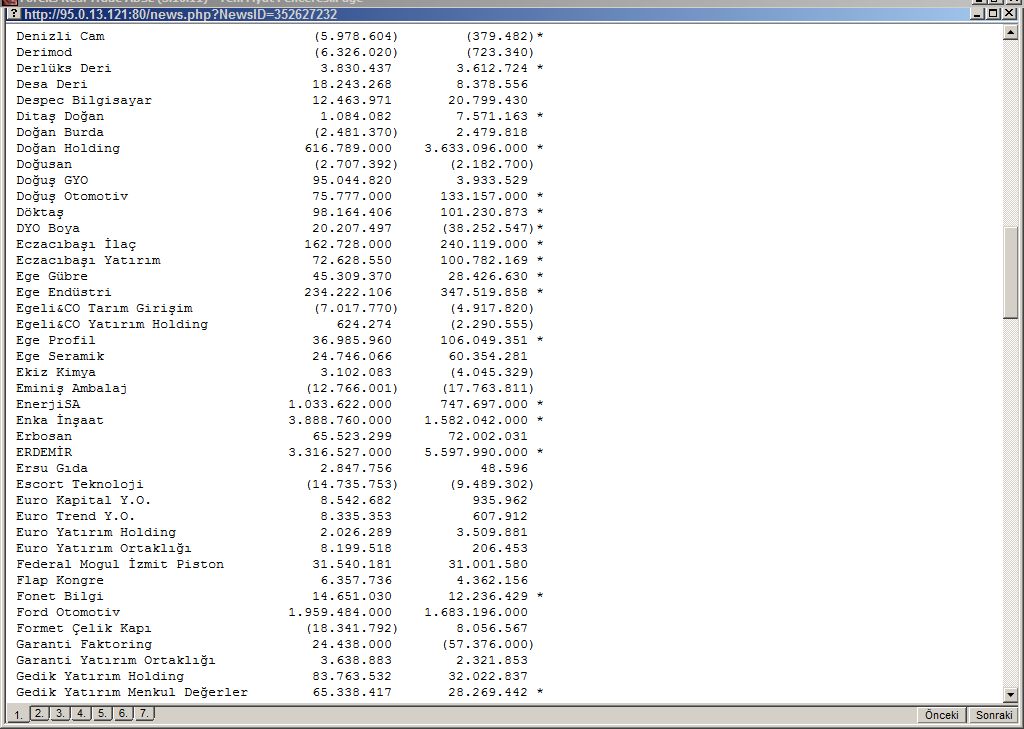1024x729 pixels.
Task: Click the Döktaş value 101.230.873
Action: (484, 212)
